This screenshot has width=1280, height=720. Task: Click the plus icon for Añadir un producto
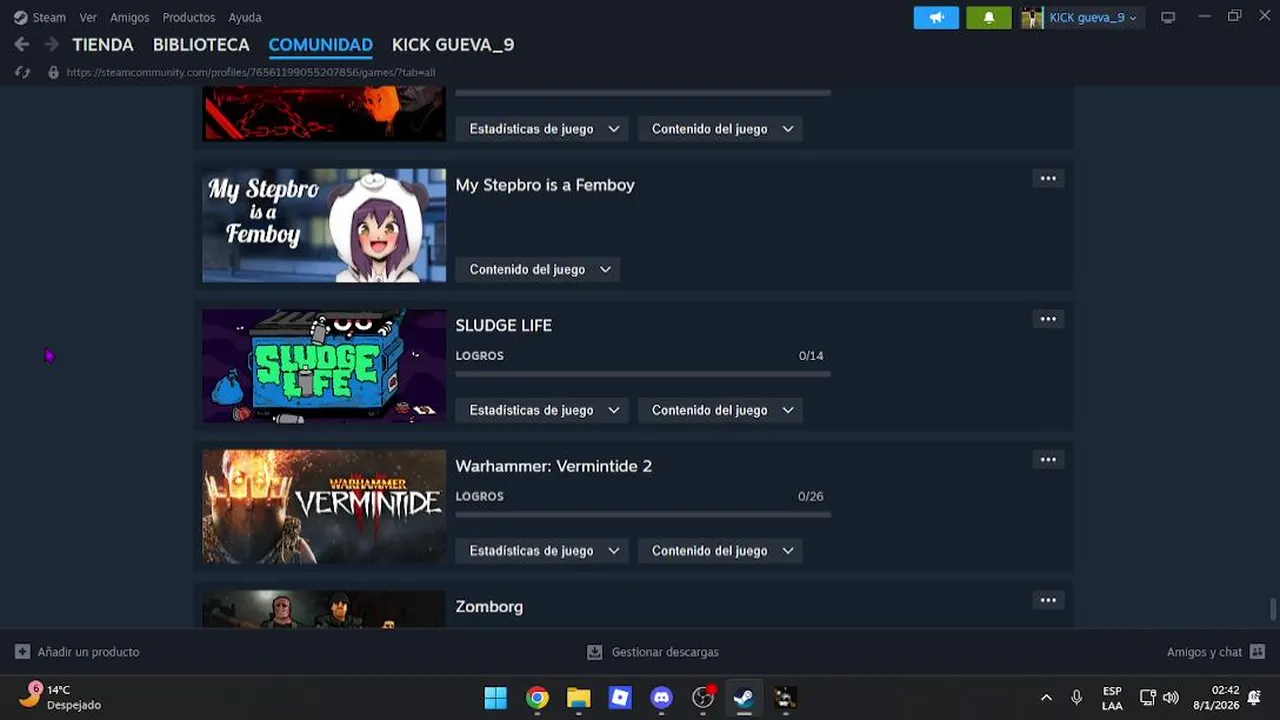pos(22,652)
